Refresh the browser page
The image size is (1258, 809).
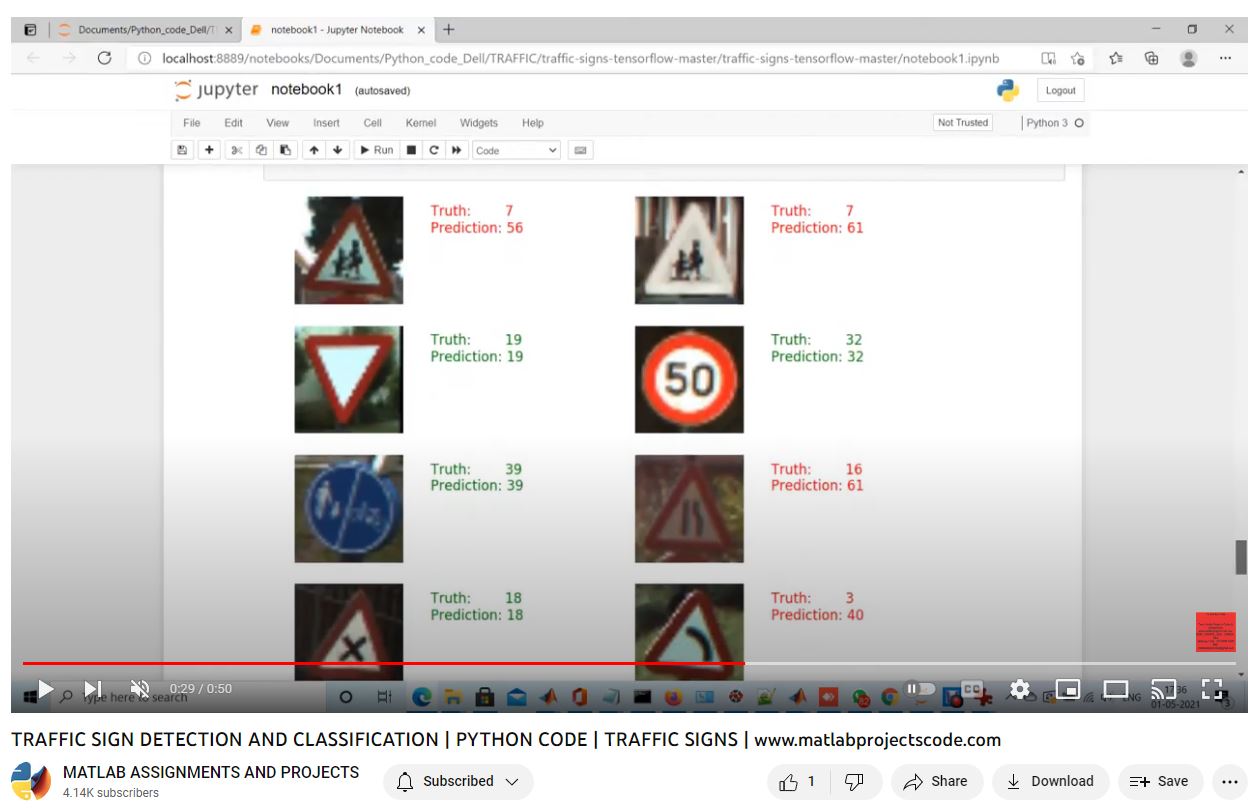point(104,58)
